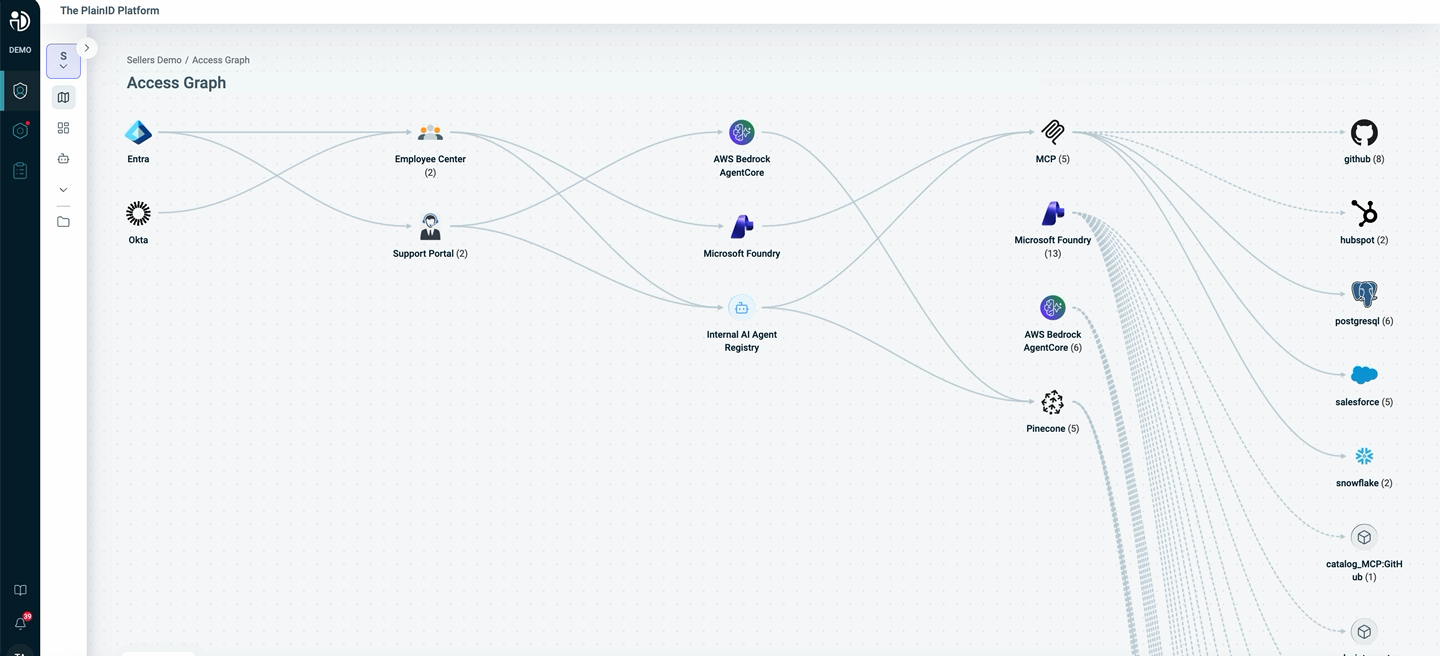Image resolution: width=1440 pixels, height=656 pixels.
Task: Select the Pinecone (5) node icon
Action: (x=1052, y=402)
